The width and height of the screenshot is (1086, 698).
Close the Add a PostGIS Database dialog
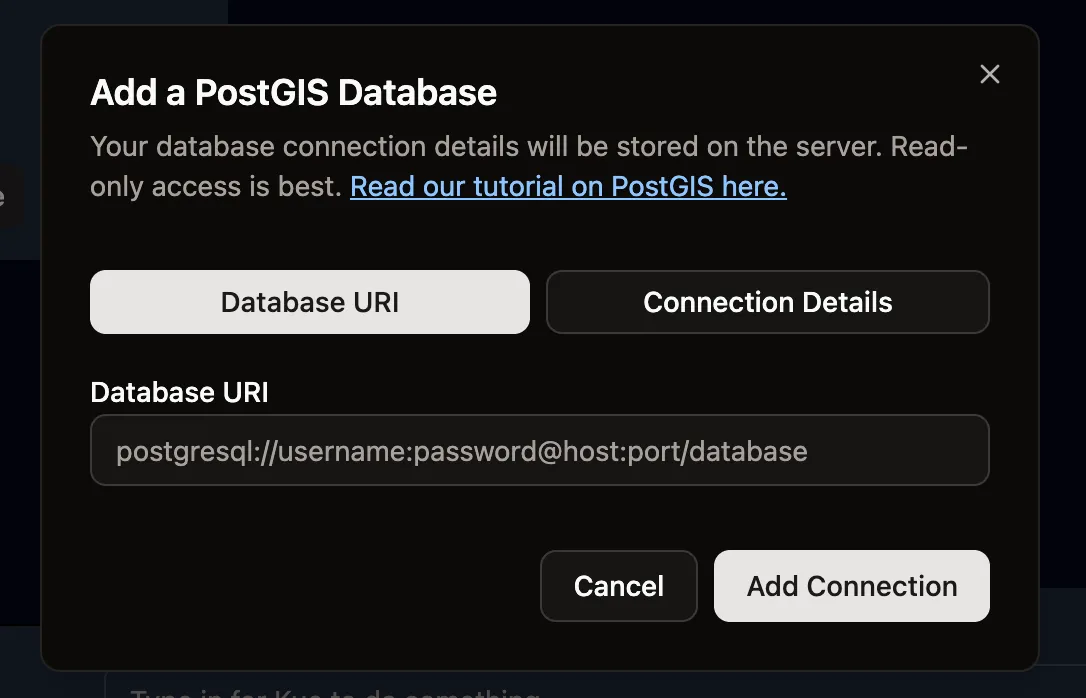point(990,74)
